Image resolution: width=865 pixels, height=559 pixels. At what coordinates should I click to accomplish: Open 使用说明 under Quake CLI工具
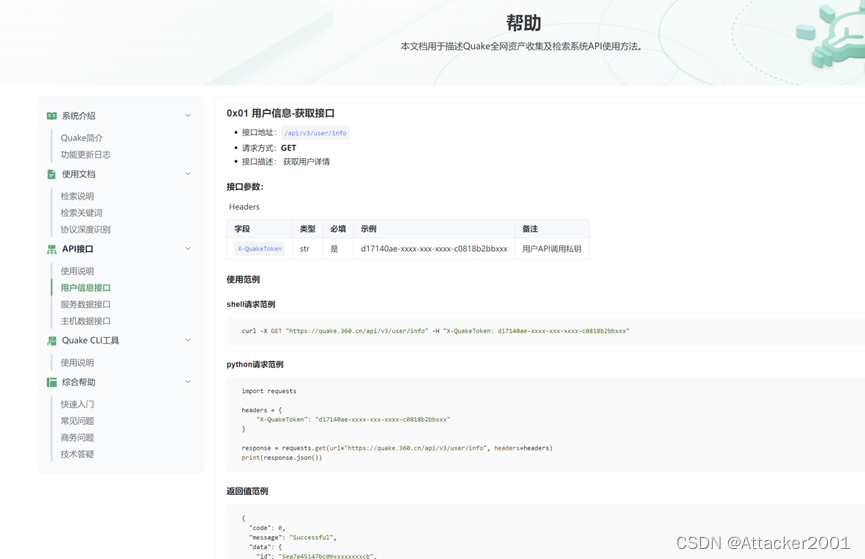77,363
